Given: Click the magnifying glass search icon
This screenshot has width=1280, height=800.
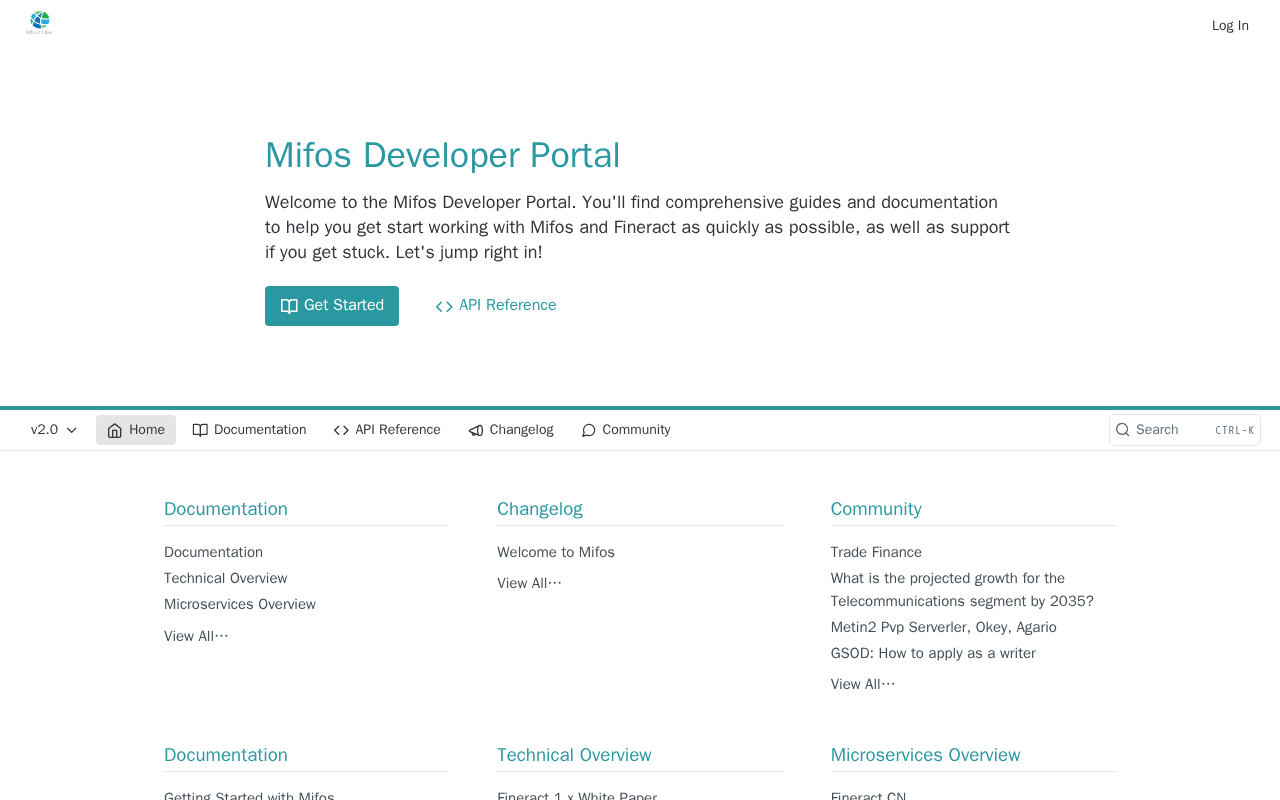Looking at the screenshot, I should coord(1123,430).
